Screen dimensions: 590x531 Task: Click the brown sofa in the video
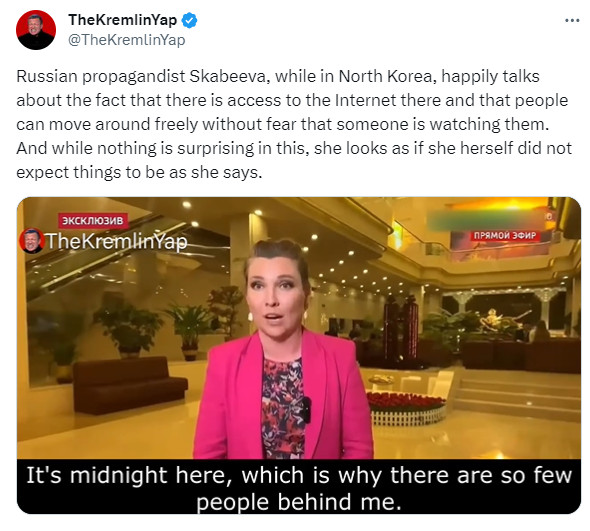click(129, 384)
